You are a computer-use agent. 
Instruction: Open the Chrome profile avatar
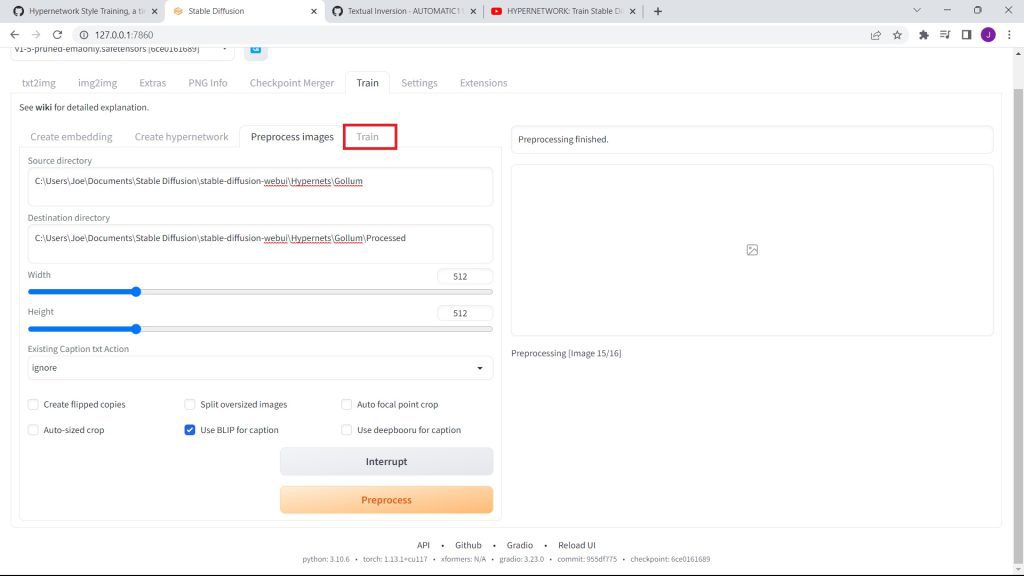coord(987,34)
